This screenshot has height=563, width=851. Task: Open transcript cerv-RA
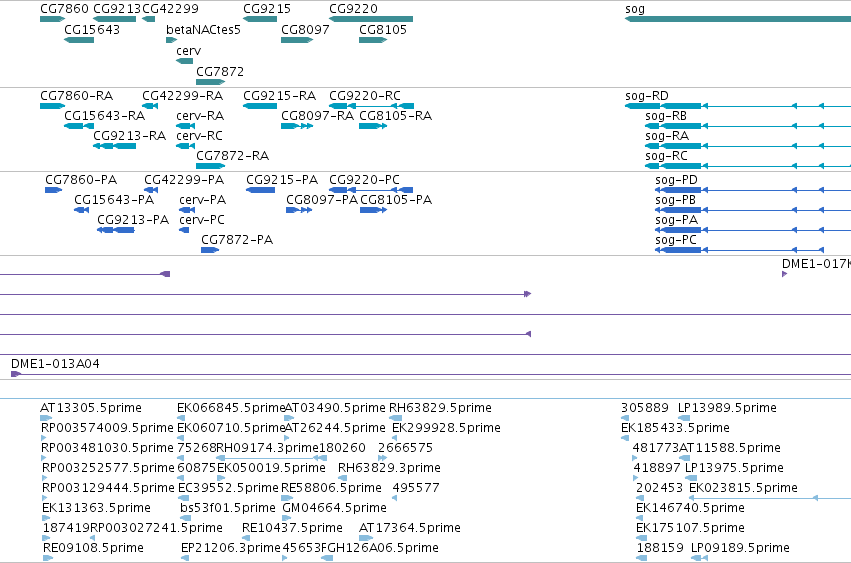coord(200,116)
